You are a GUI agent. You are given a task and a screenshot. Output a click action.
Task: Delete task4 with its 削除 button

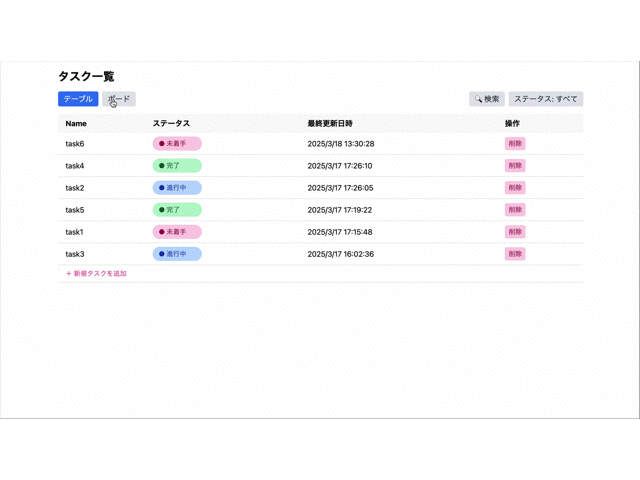[x=515, y=166]
